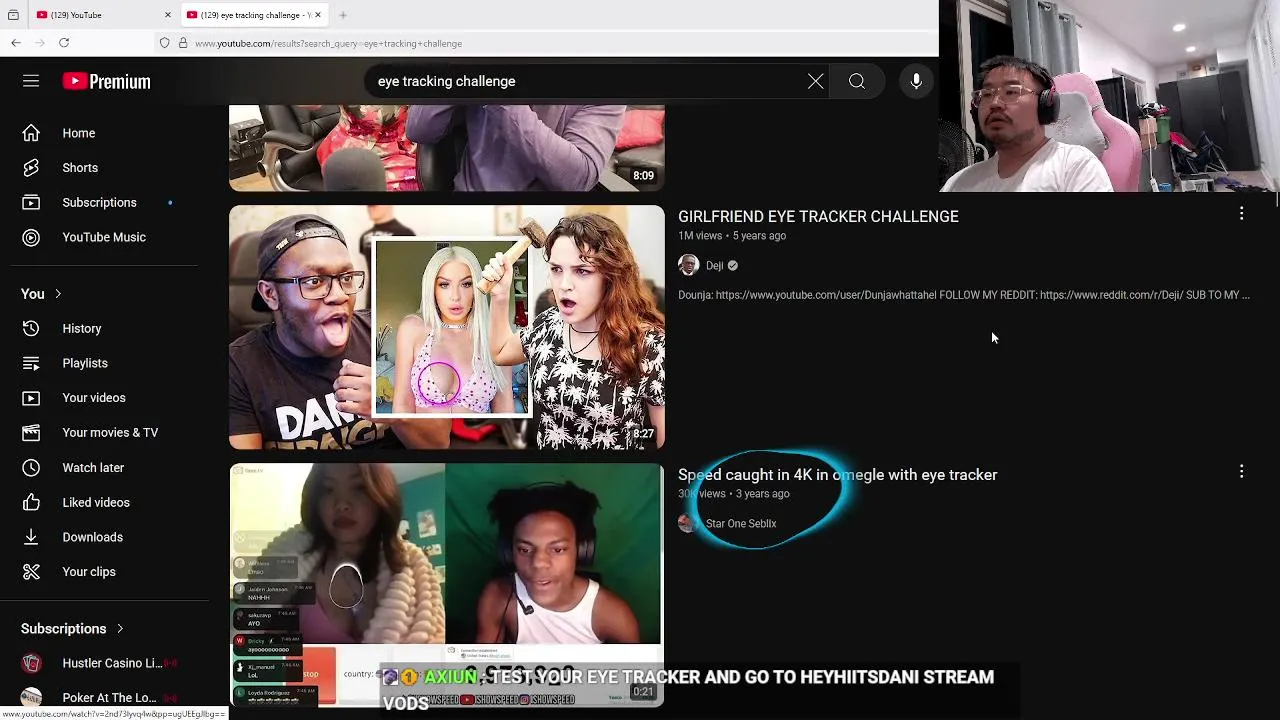Click the Your movies & TV icon
The image size is (1280, 720).
31,432
